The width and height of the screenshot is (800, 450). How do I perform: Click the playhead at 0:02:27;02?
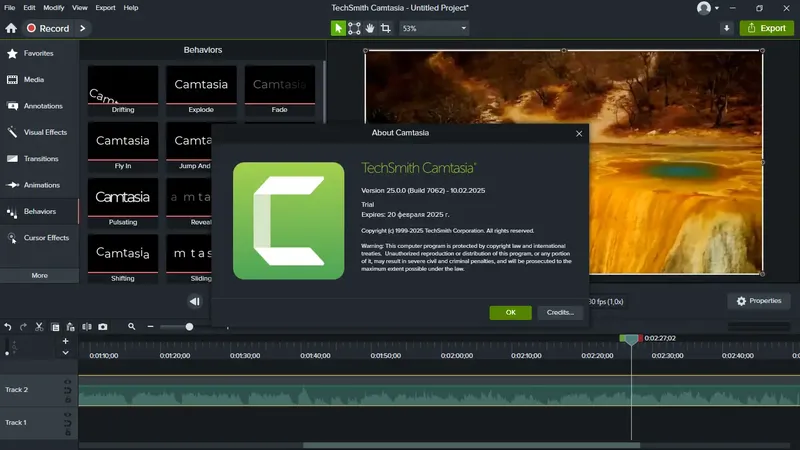pyautogui.click(x=631, y=339)
